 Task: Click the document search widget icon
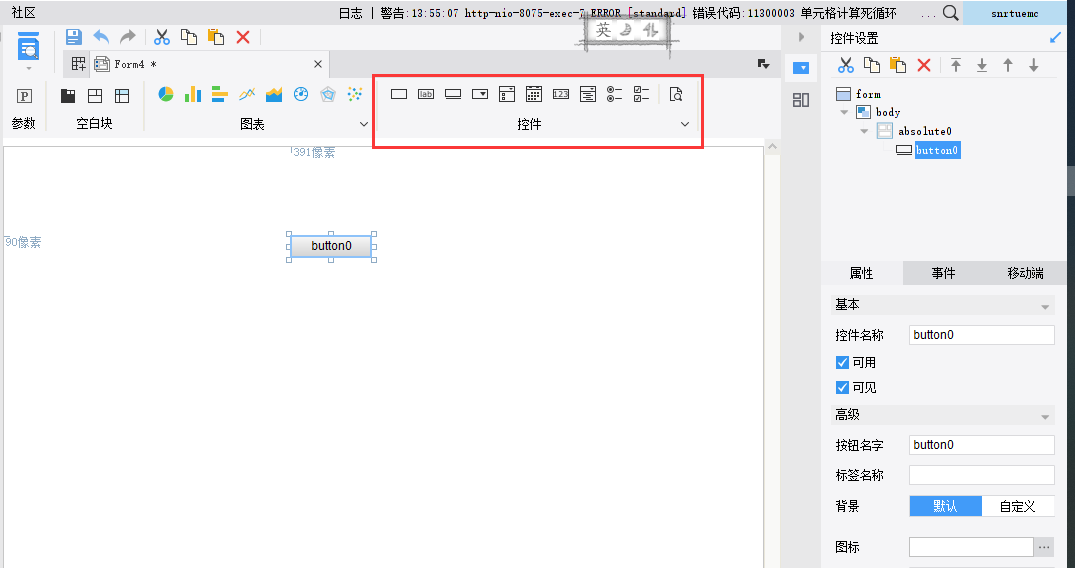coord(676,94)
